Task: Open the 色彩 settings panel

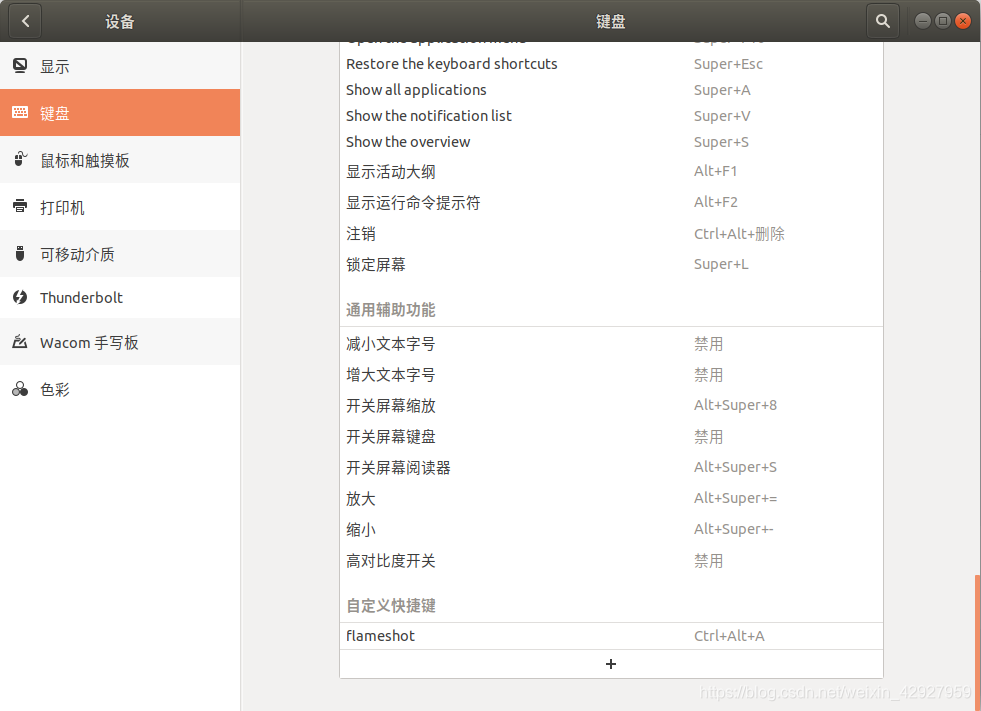Action: [120, 389]
